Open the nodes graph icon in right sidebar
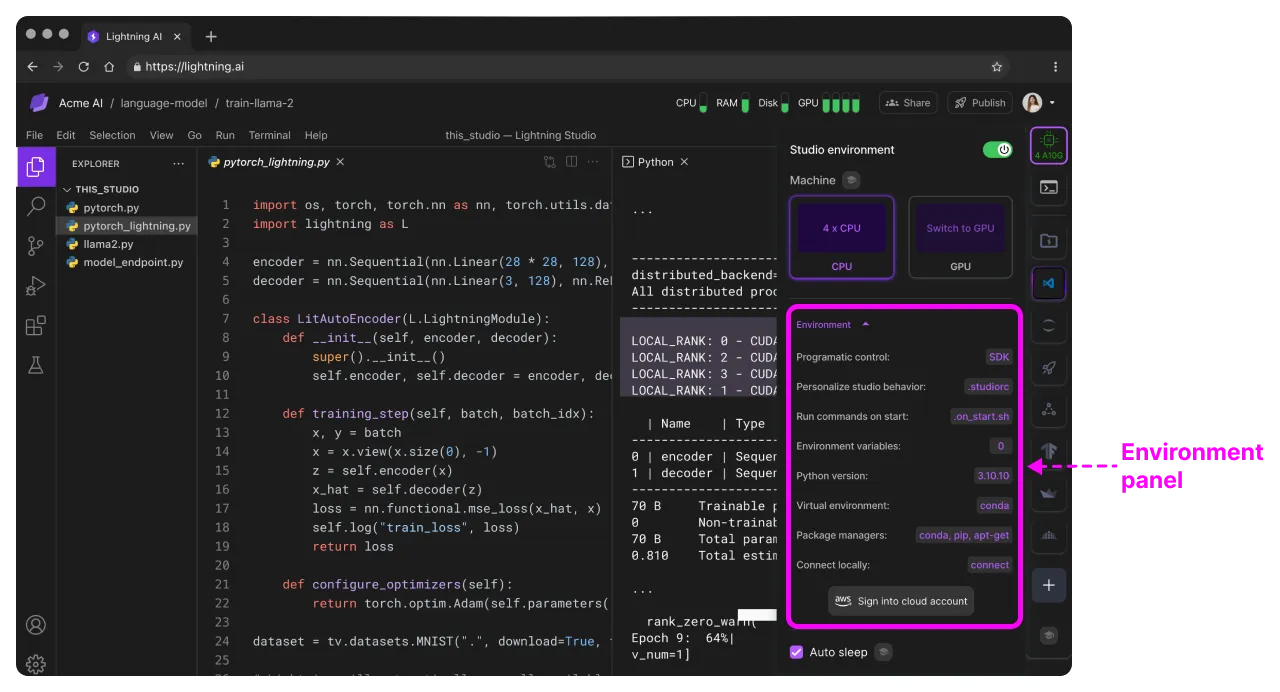 [x=1049, y=409]
